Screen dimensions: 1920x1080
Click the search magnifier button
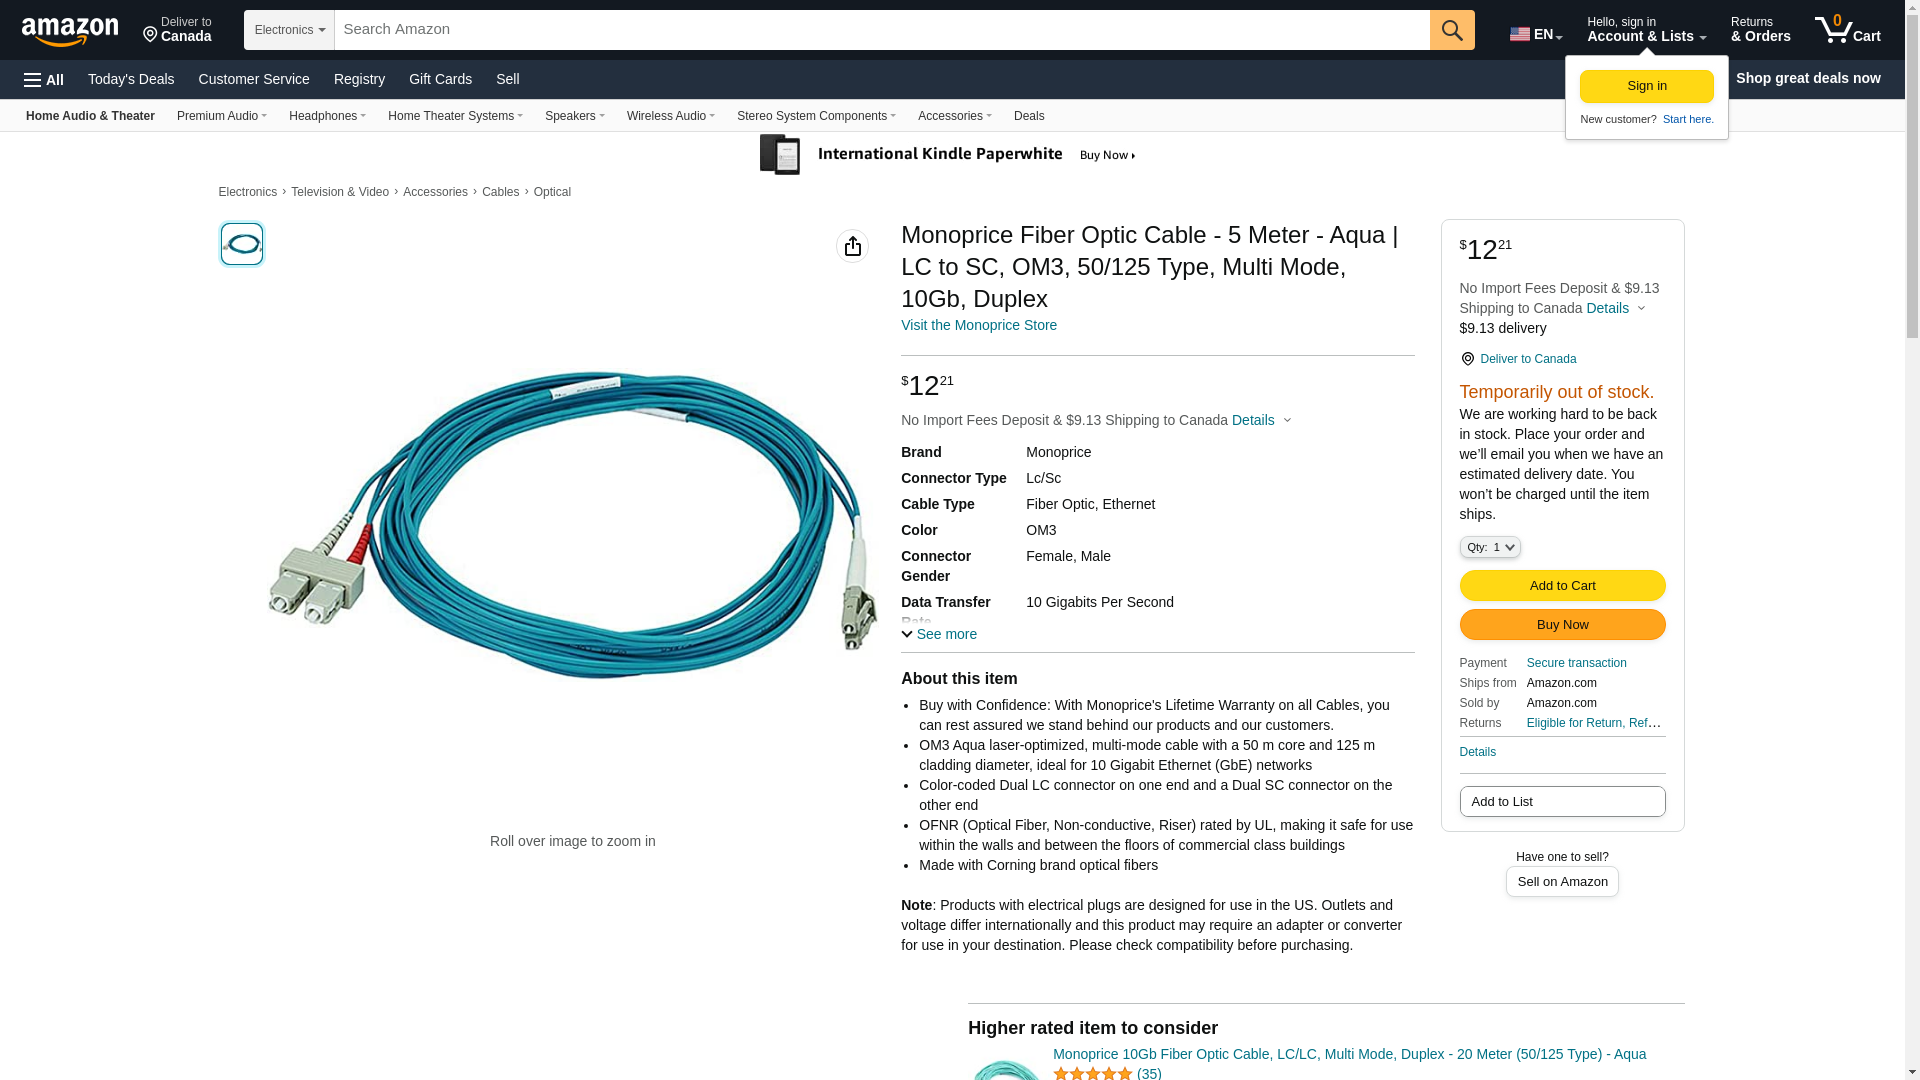click(1452, 30)
